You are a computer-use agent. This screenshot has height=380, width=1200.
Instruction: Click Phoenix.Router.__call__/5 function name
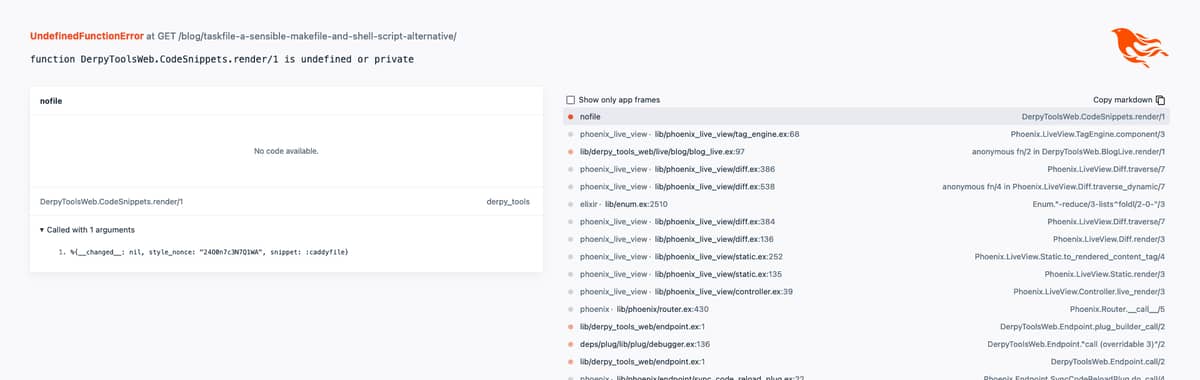1118,309
